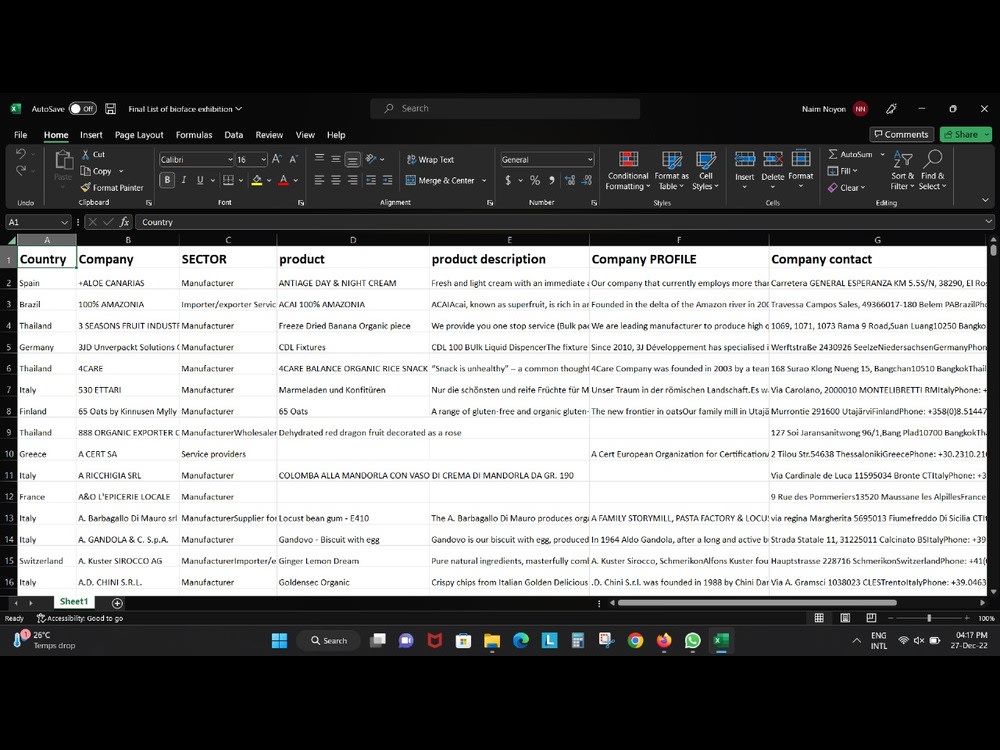Adjust the zoom slider in status bar
This screenshot has width=1000, height=750.
(x=930, y=618)
